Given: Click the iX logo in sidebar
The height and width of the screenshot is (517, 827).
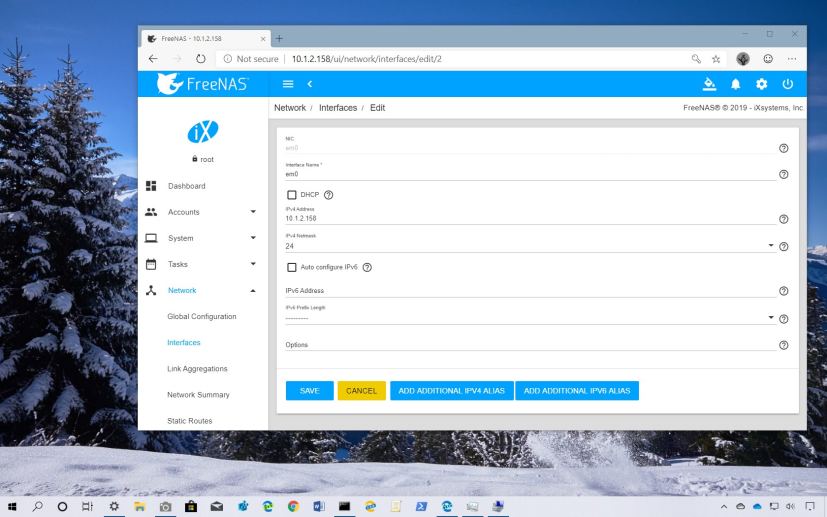Looking at the screenshot, I should point(203,131).
